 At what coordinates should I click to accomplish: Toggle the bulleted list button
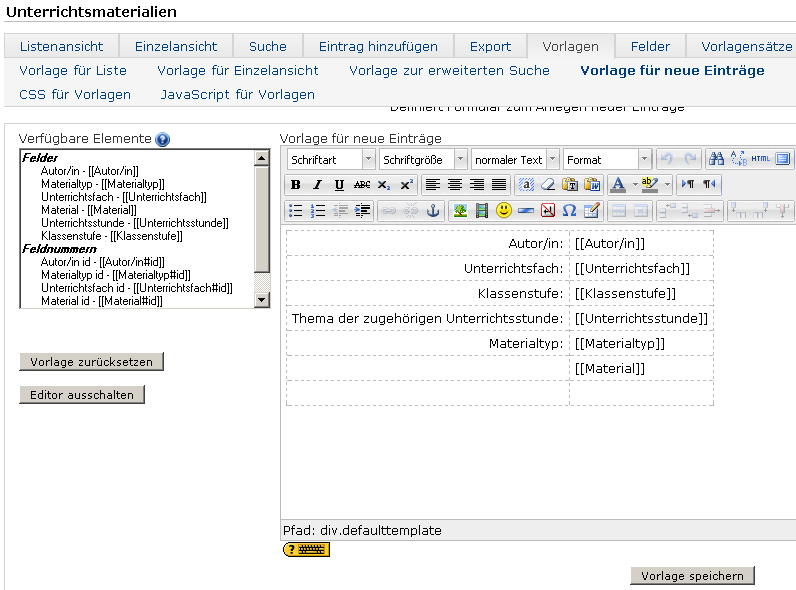[296, 211]
